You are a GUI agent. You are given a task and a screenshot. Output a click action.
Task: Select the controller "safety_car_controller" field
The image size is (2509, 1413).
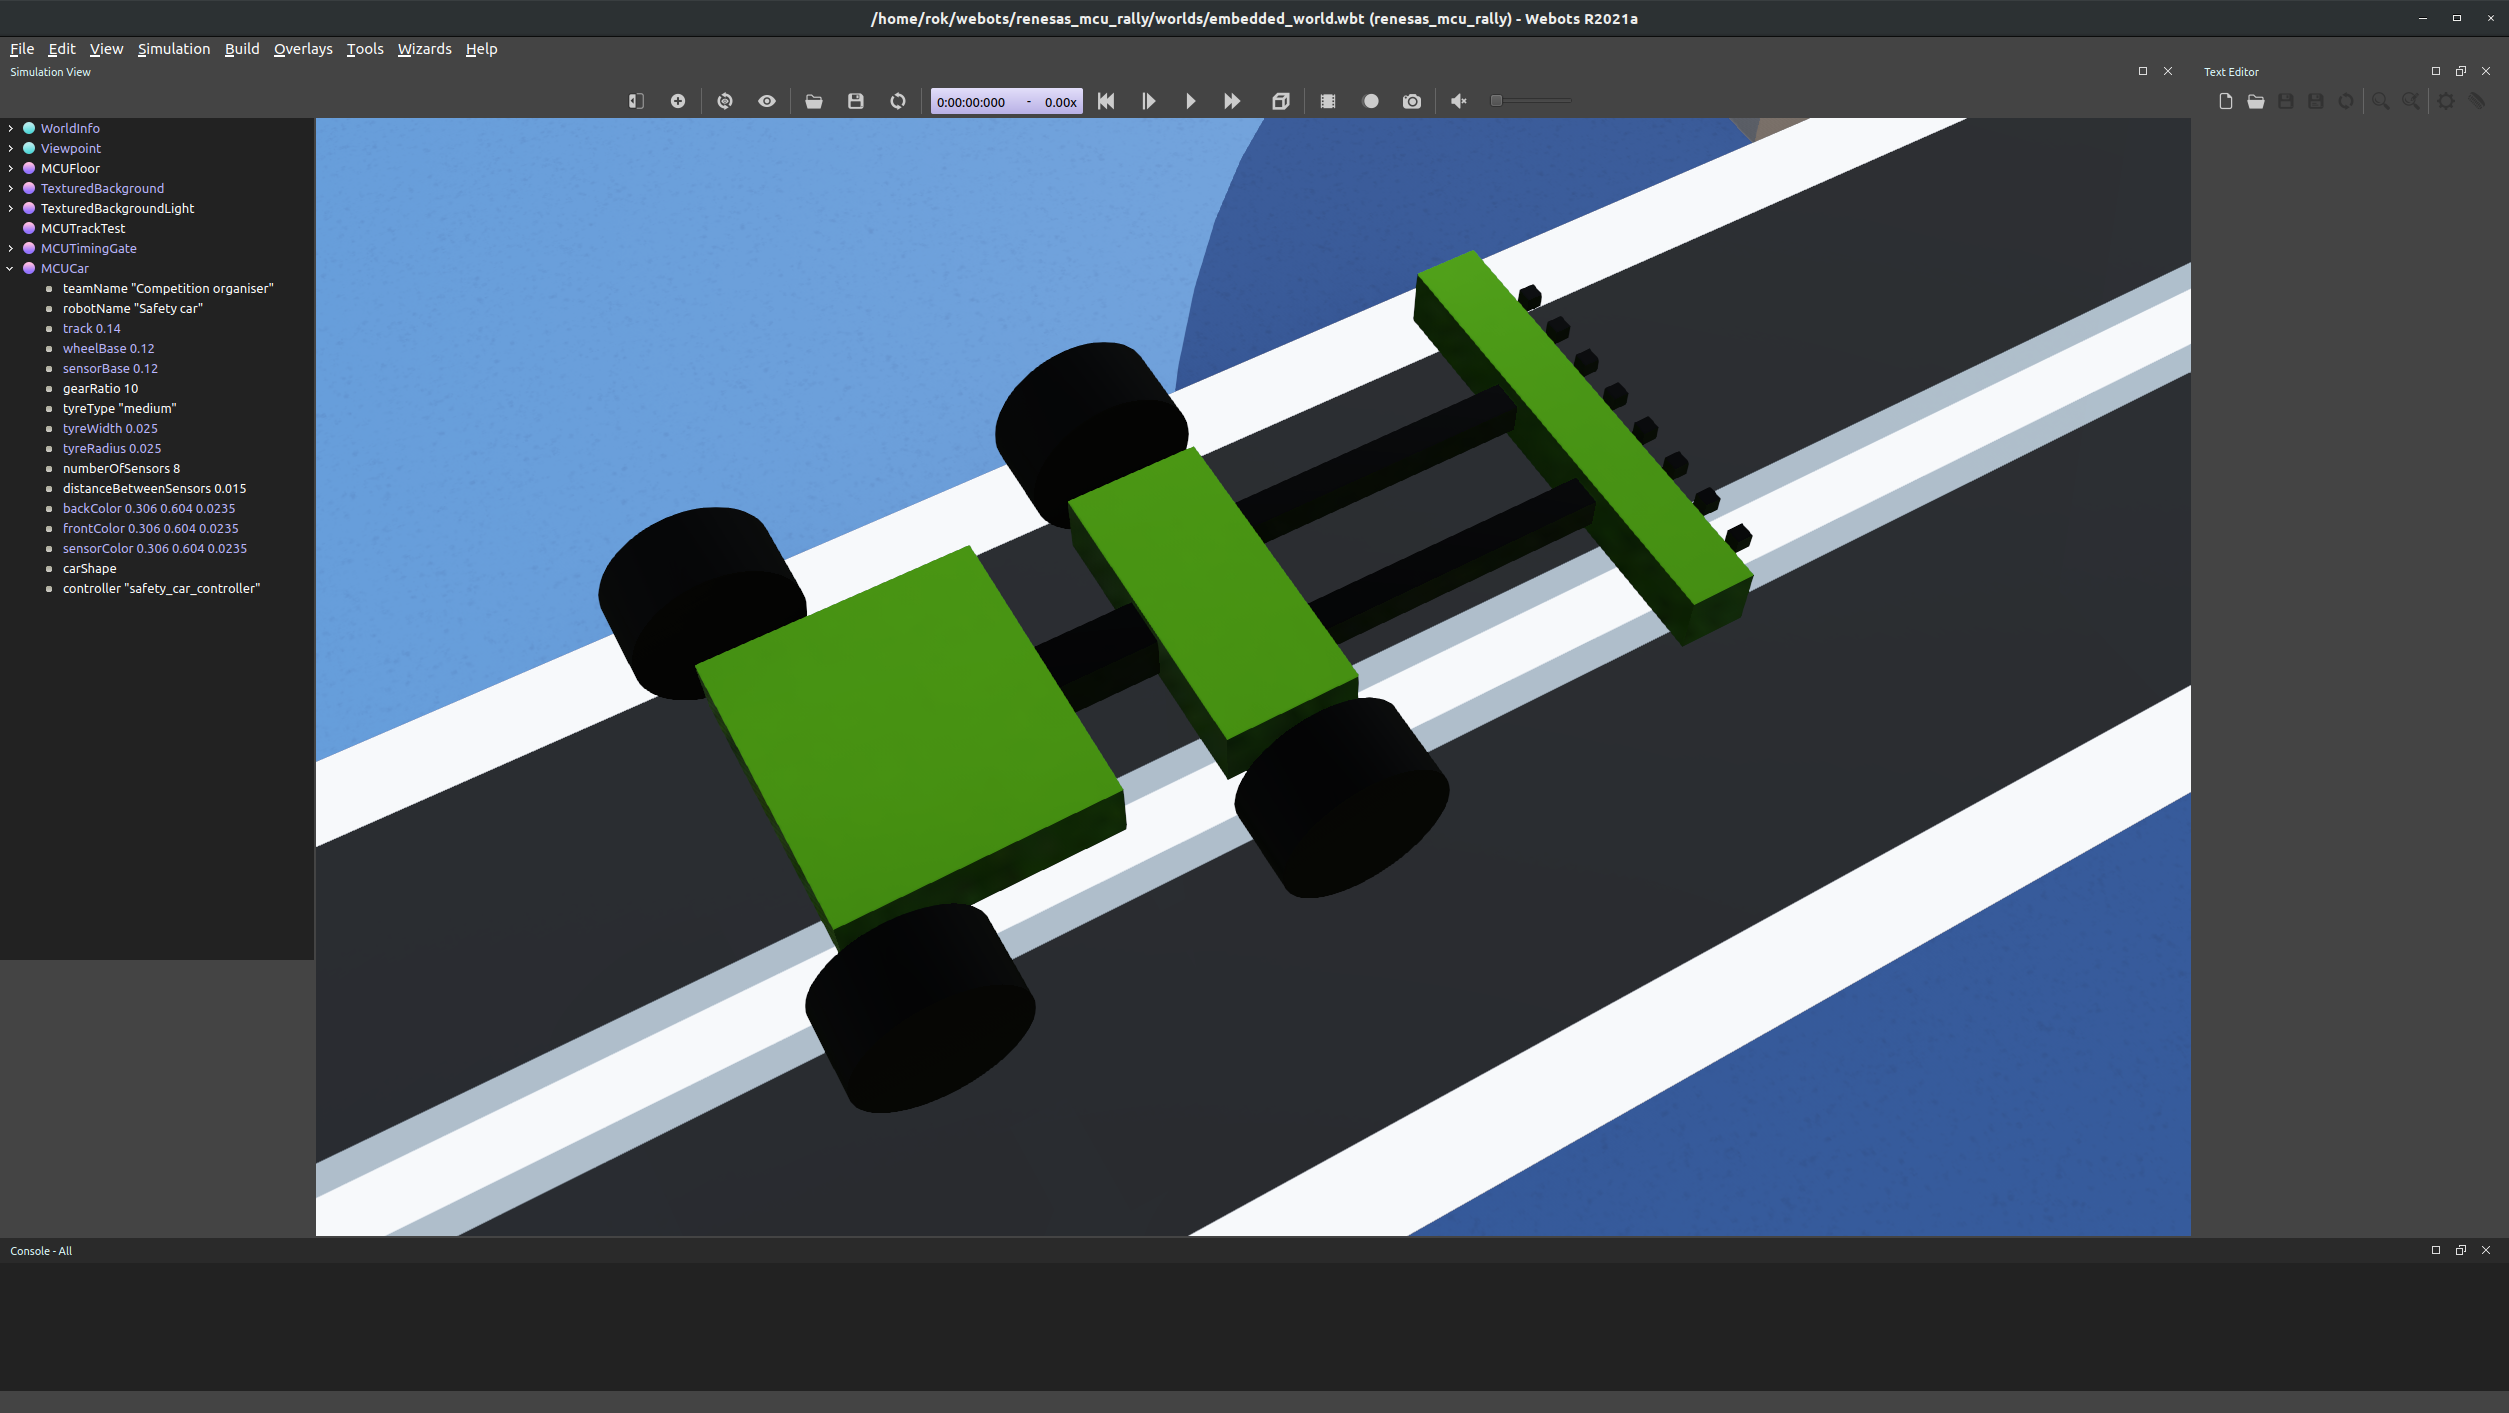click(160, 588)
